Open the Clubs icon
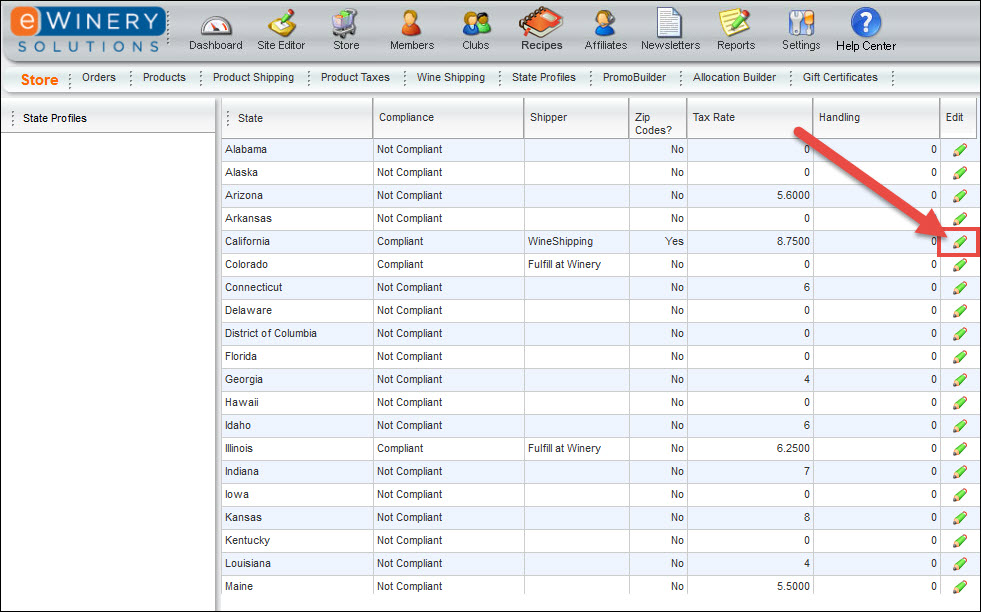This screenshot has height=612, width=981. pyautogui.click(x=476, y=24)
